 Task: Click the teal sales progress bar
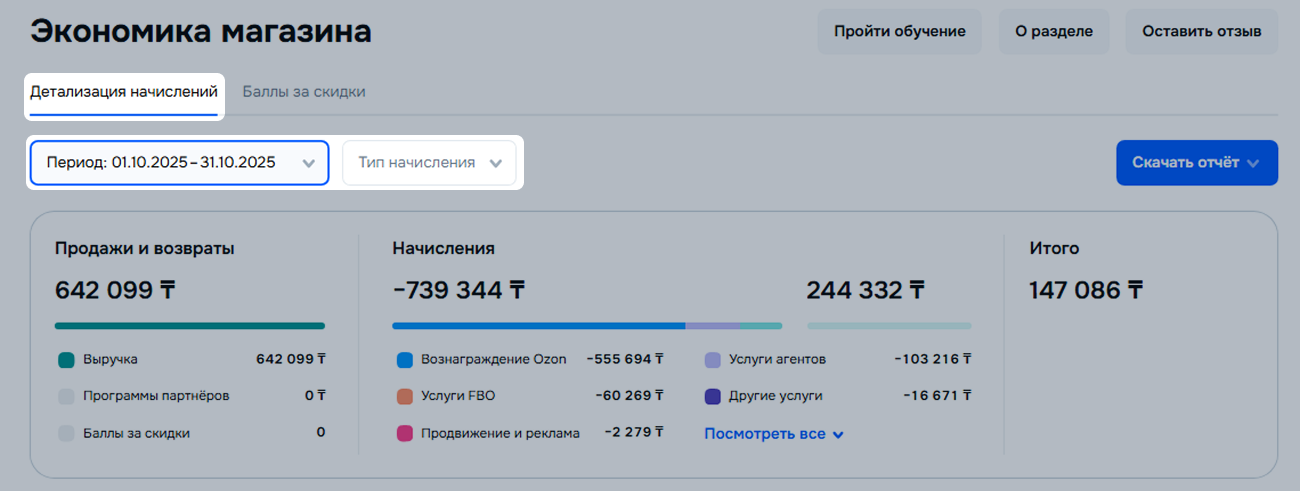[x=190, y=325]
